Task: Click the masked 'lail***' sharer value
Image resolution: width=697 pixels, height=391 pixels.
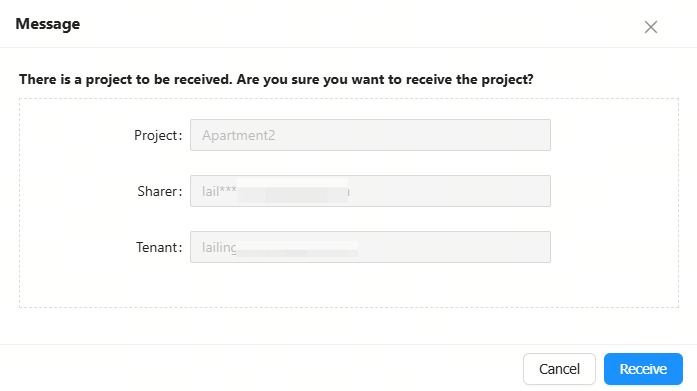Action: click(x=219, y=191)
